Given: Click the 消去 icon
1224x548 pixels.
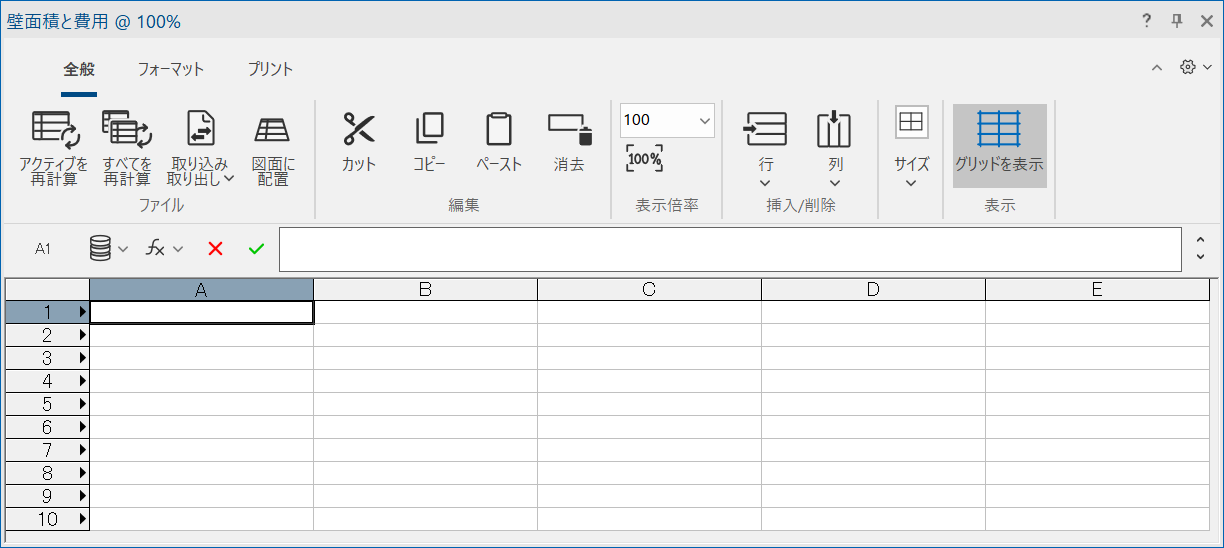Looking at the screenshot, I should pos(569,130).
